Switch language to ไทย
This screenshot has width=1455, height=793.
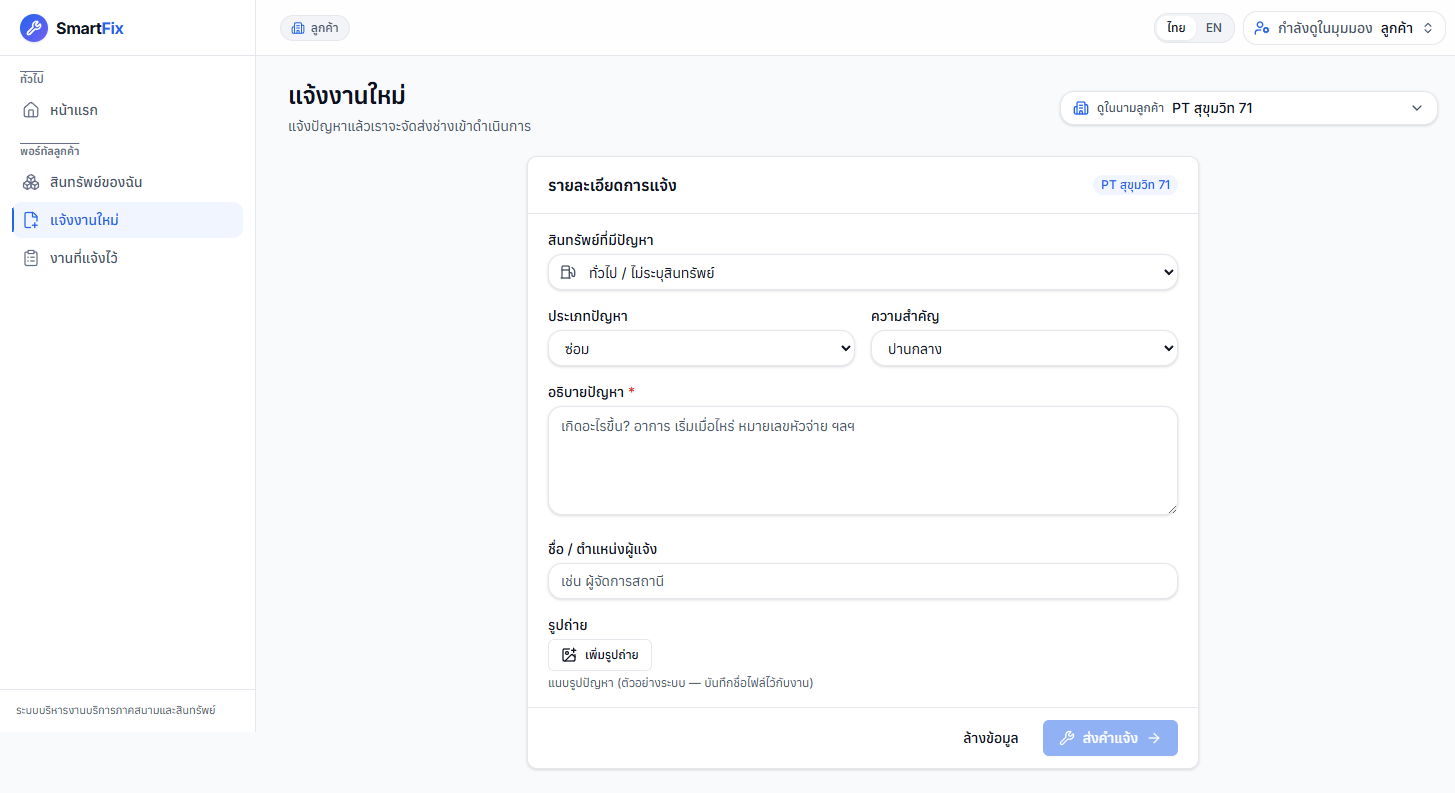point(1176,28)
